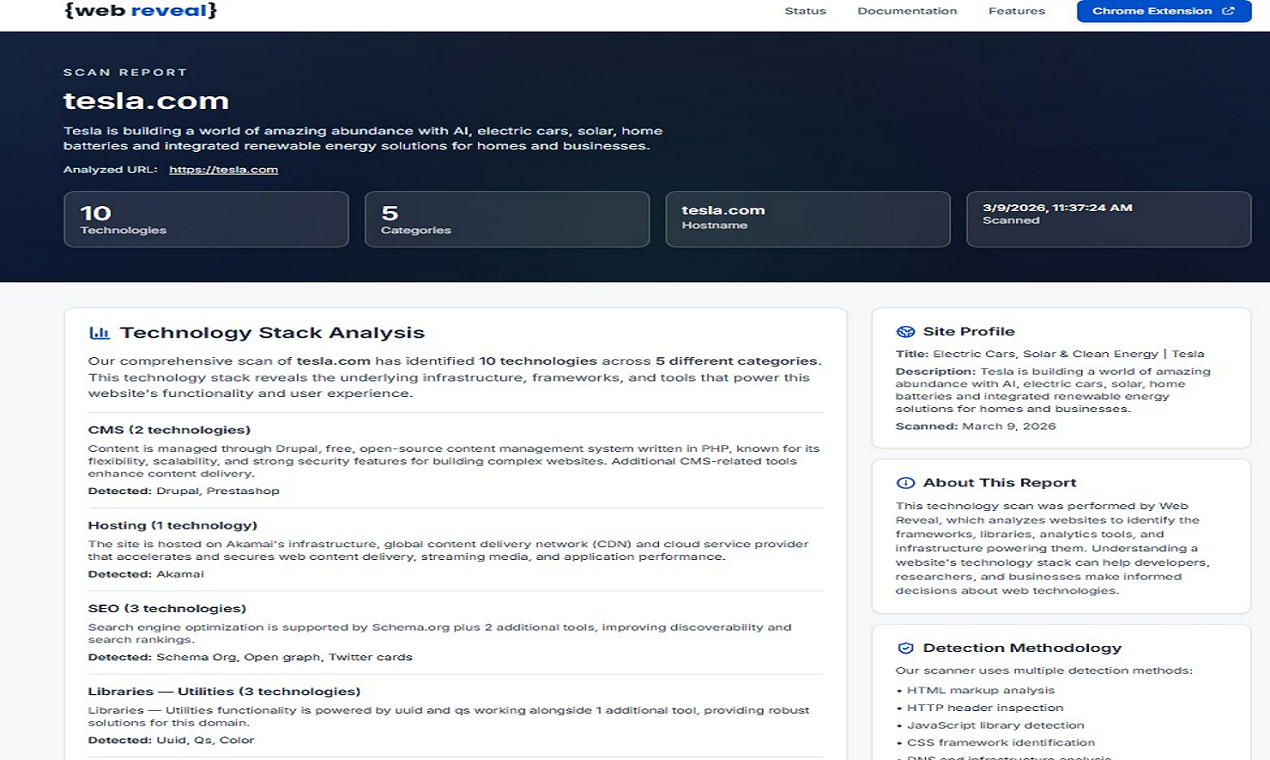This screenshot has width=1270, height=760.
Task: Click the Site Profile globe icon
Action: pyautogui.click(x=906, y=332)
